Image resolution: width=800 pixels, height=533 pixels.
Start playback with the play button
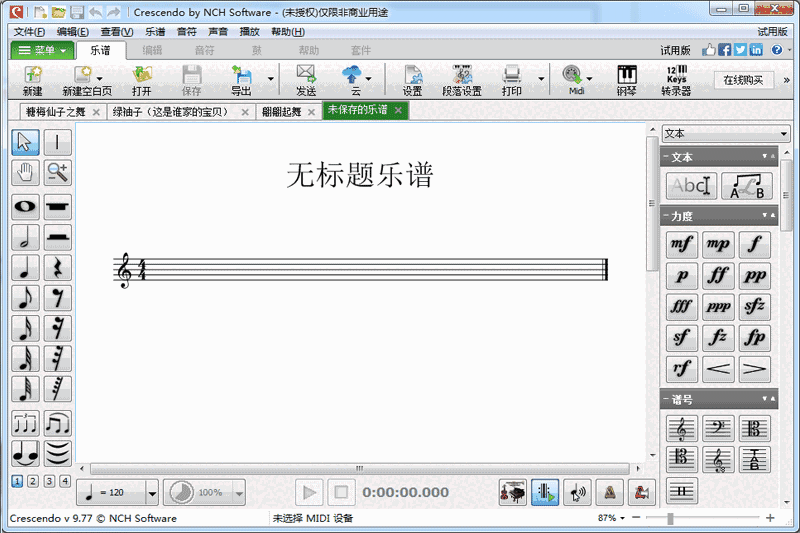(x=309, y=493)
